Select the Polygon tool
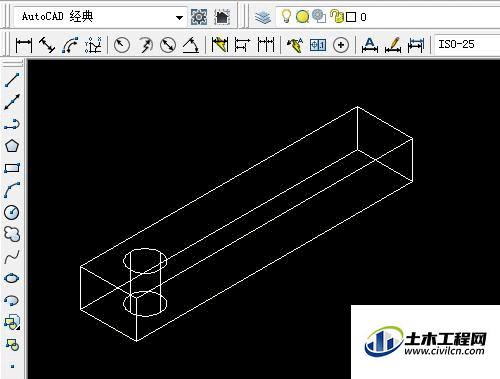 click(12, 146)
